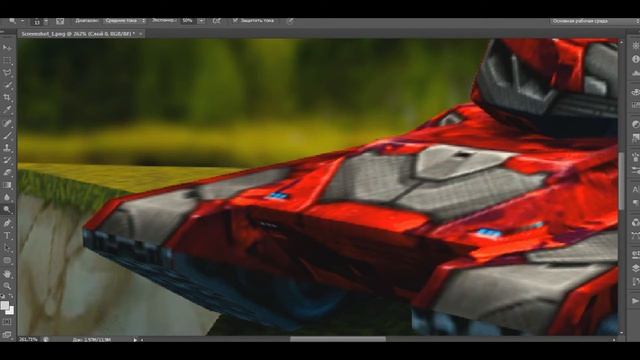Image resolution: width=640 pixels, height=360 pixels.
Task: Select the Dodge tool in toolbox
Action: coord(7,209)
